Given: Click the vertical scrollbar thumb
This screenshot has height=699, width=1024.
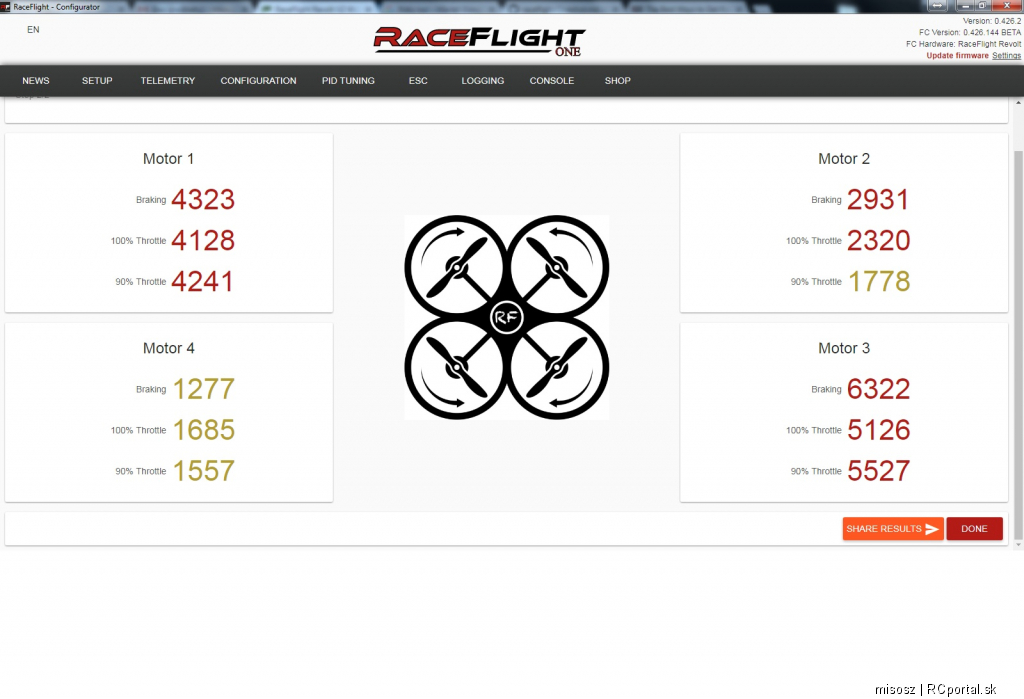Looking at the screenshot, I should (x=1018, y=344).
